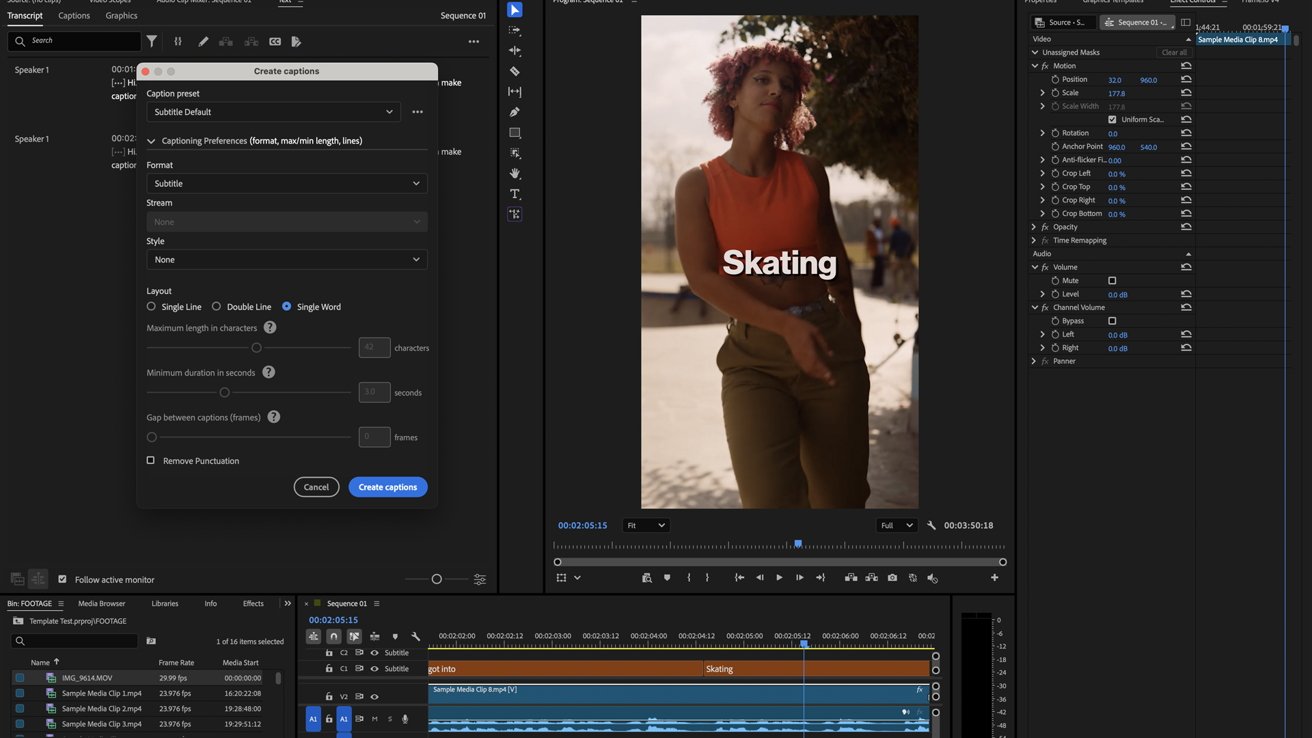
Task: Select the Double Line layout option
Action: coord(216,307)
